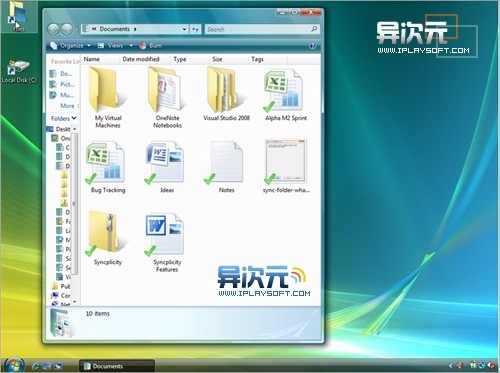Sort by the Name column header
The image size is (500, 373).
[100, 59]
